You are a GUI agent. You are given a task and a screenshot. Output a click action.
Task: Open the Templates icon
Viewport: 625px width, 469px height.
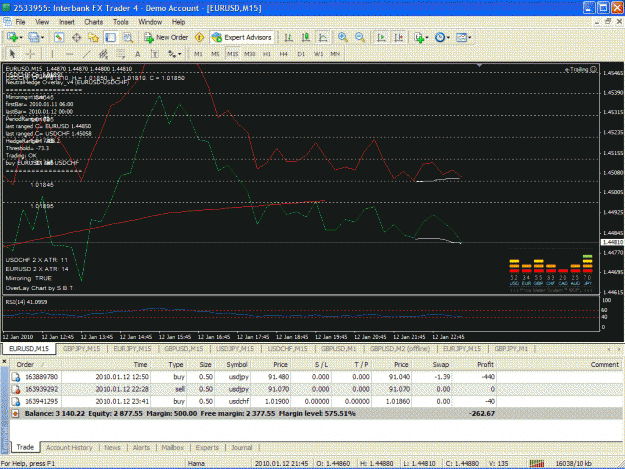(461, 37)
